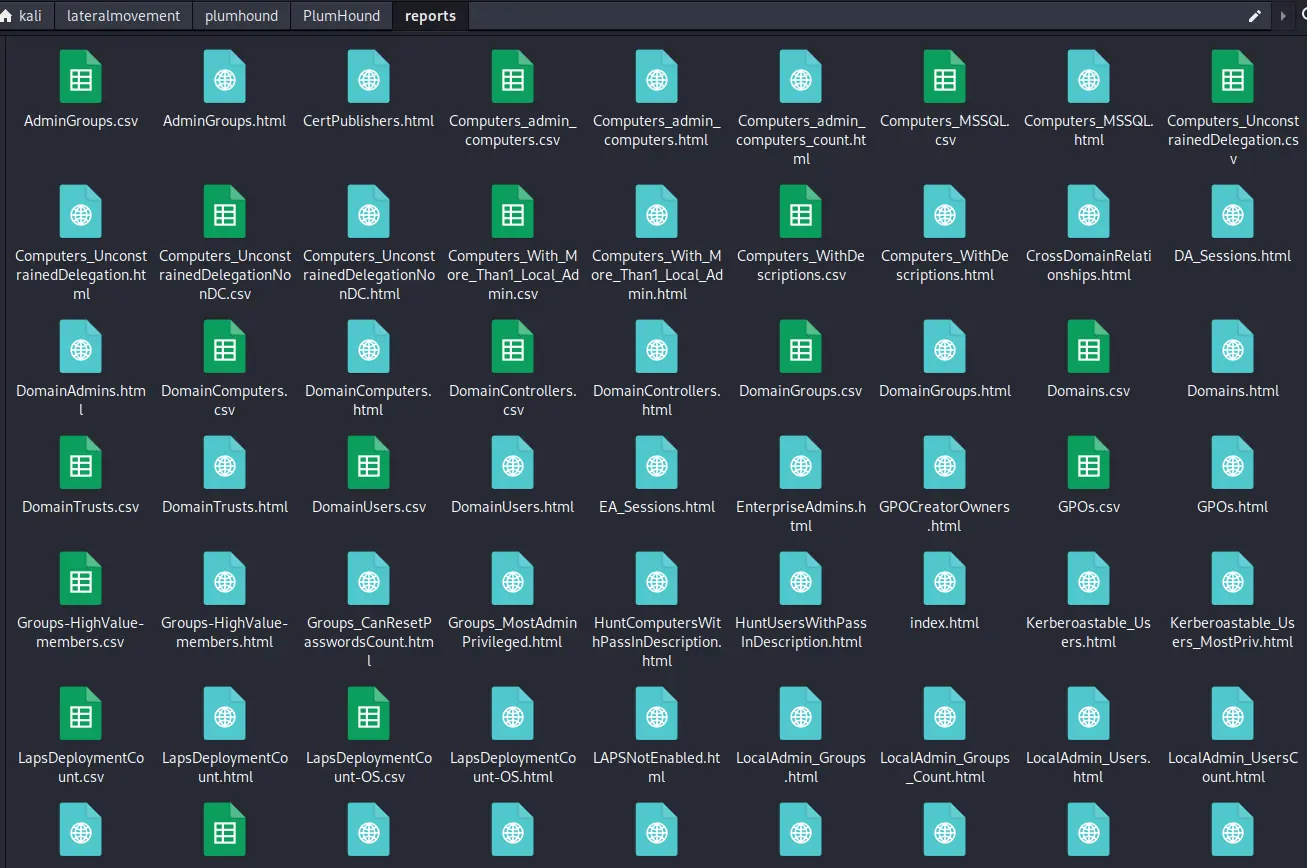Navigate to the lateralmovement breadcrumb folder
This screenshot has width=1307, height=868.
(124, 16)
